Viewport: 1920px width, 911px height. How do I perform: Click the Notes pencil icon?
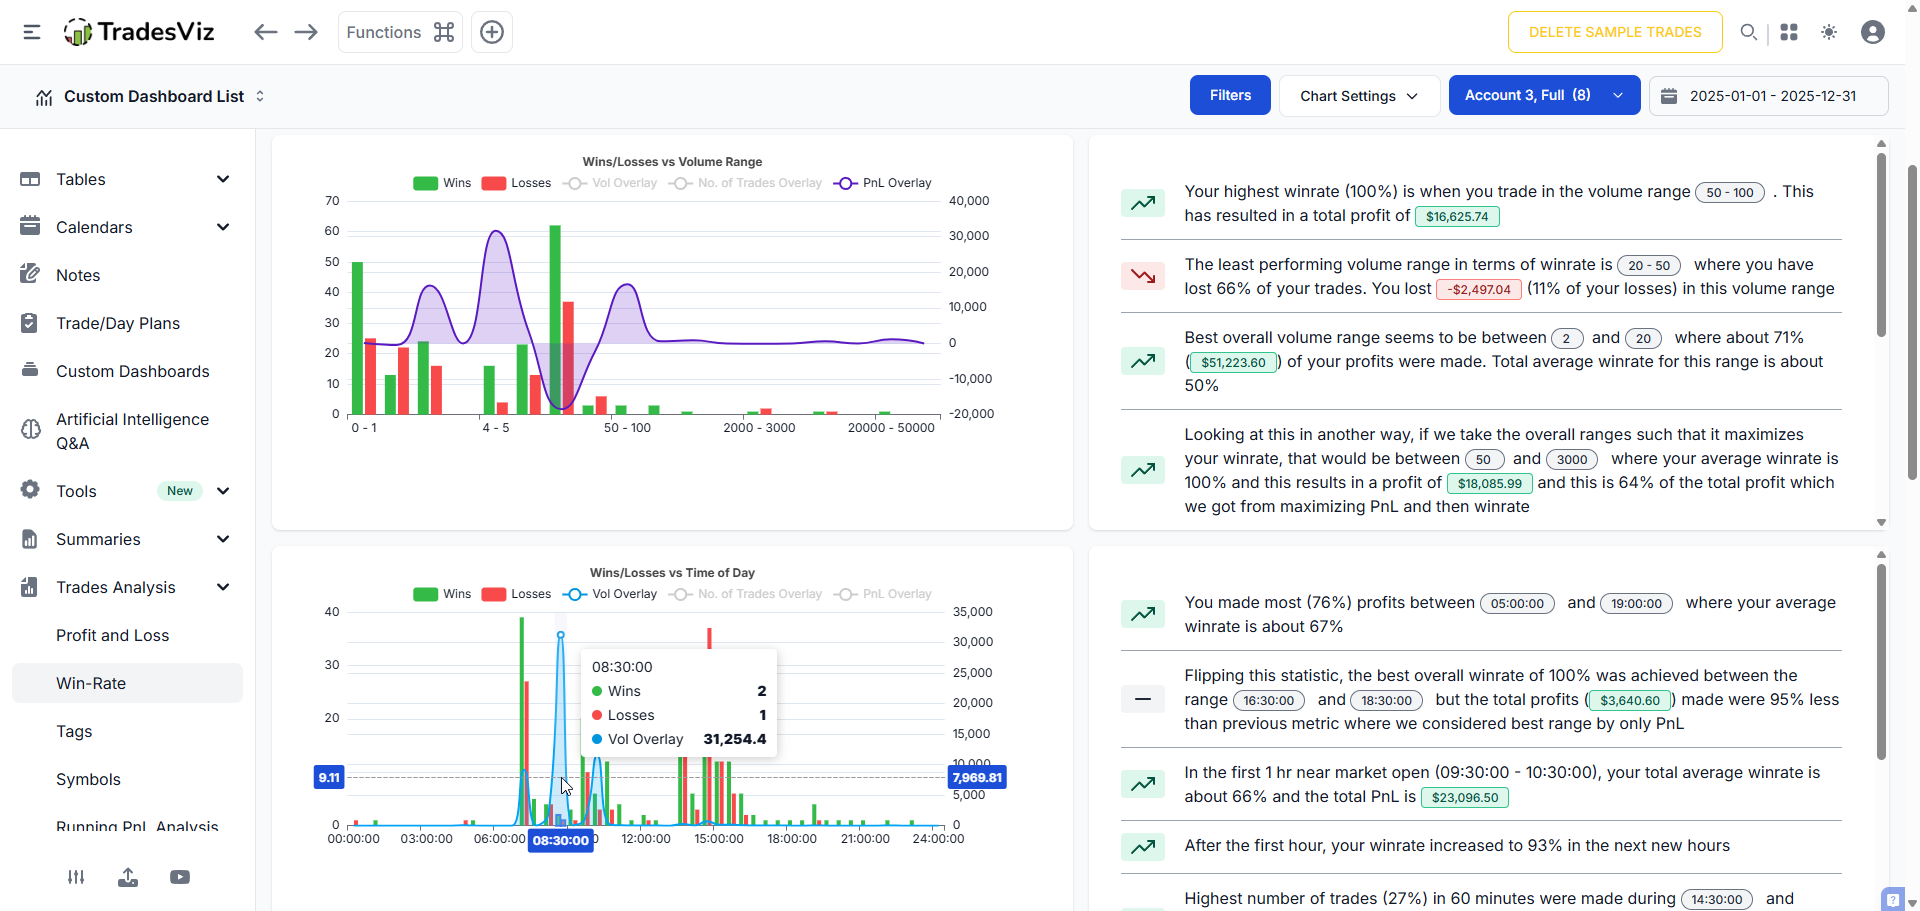(x=30, y=274)
